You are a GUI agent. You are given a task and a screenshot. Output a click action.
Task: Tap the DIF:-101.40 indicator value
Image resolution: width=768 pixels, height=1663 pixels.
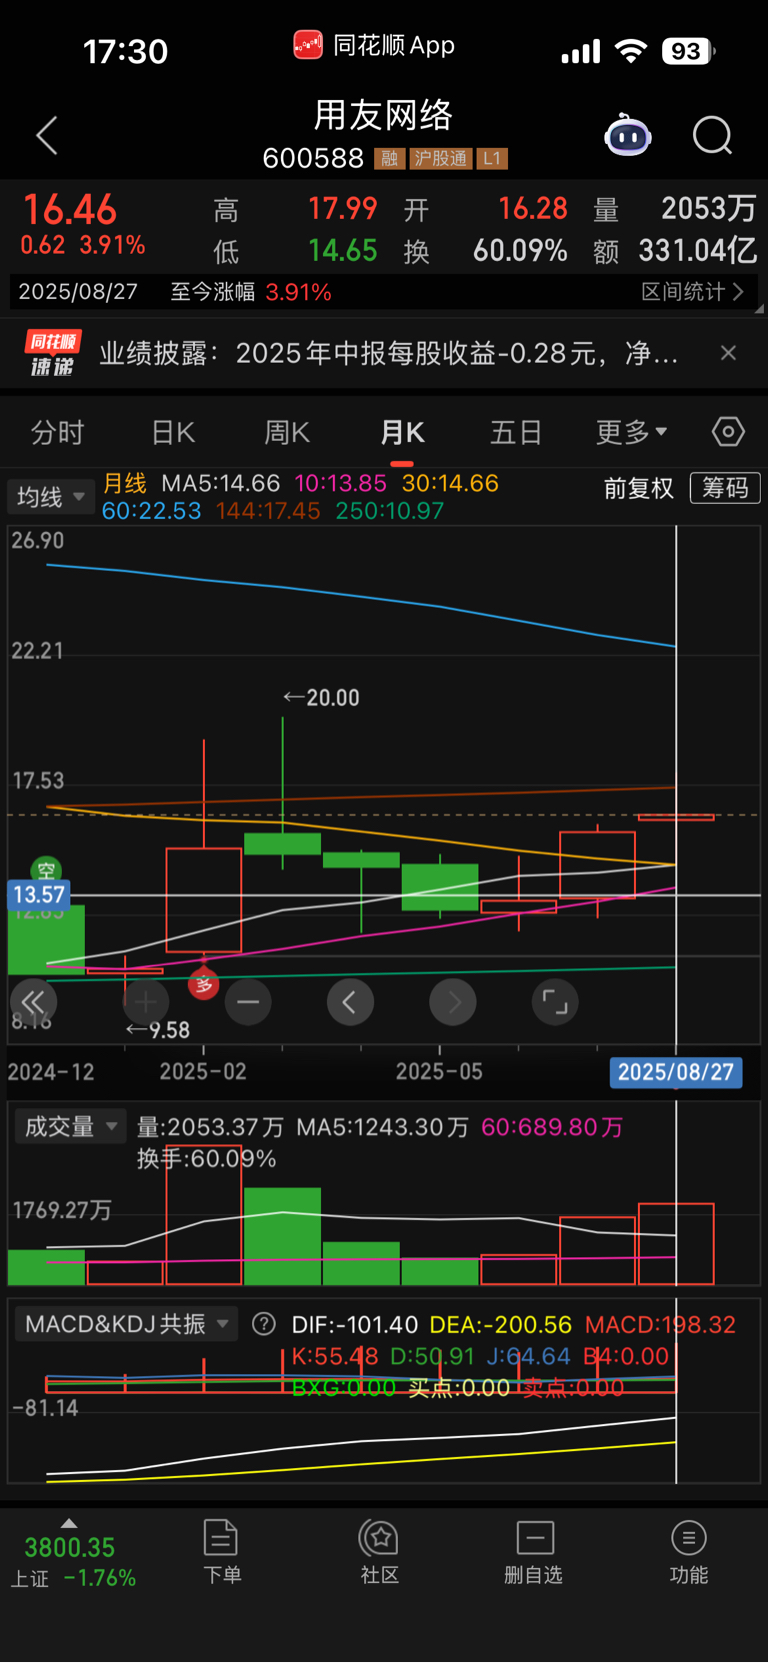click(355, 1325)
